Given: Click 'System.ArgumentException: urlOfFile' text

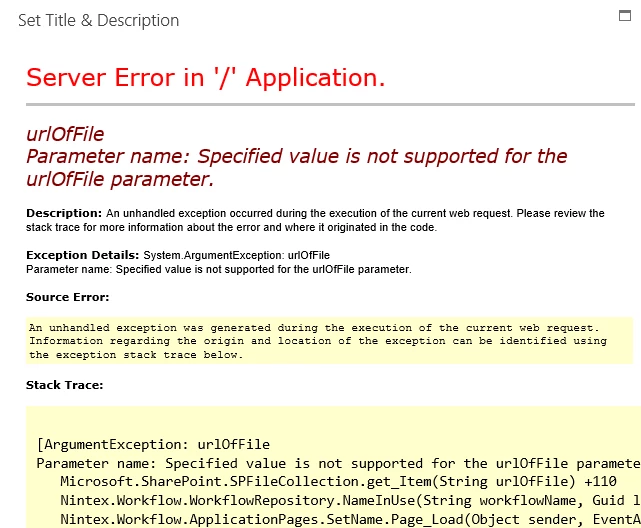Looking at the screenshot, I should pos(236,255).
